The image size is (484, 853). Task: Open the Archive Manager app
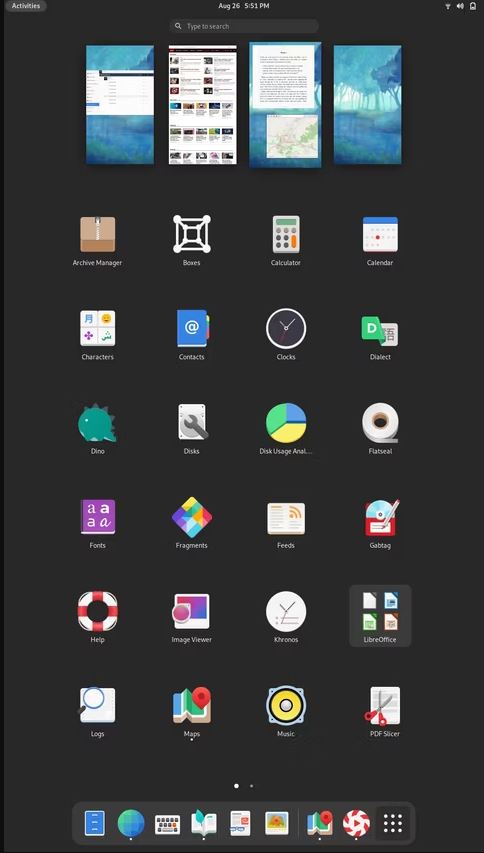[x=97, y=241]
